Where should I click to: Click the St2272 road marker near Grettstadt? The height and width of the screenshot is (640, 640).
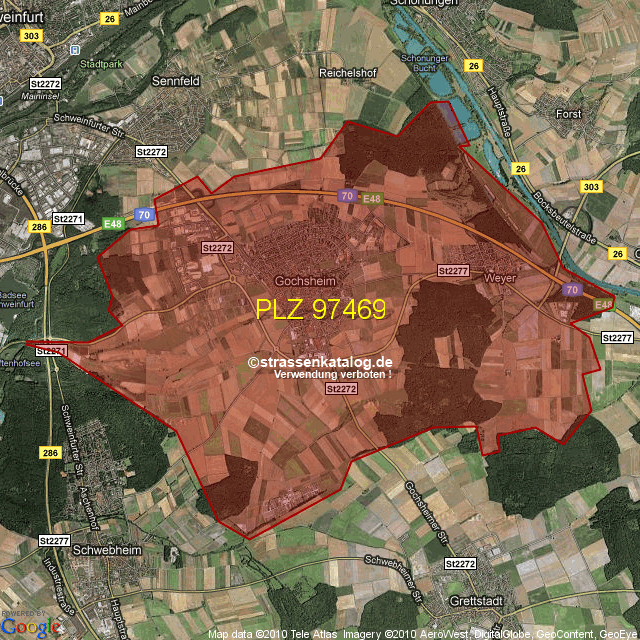click(x=459, y=564)
